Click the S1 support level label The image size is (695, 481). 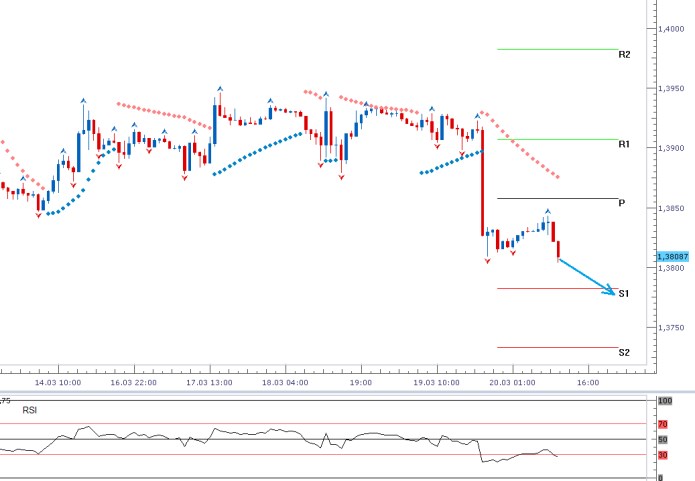tap(624, 293)
